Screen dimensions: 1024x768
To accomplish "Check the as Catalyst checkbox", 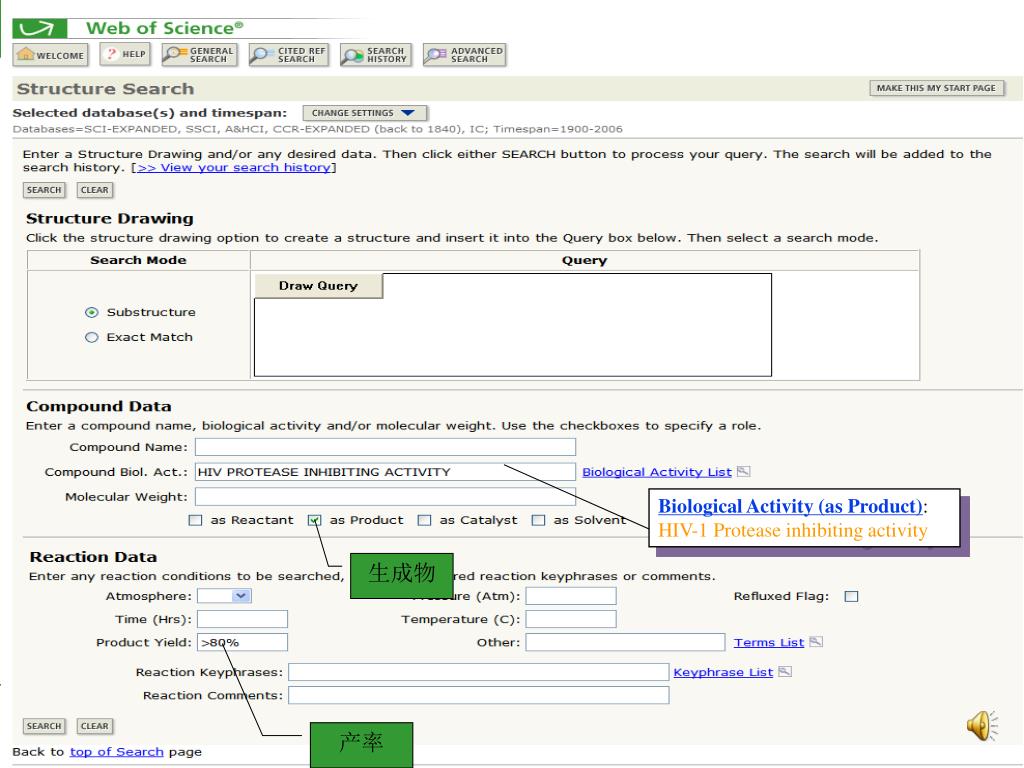I will [424, 520].
